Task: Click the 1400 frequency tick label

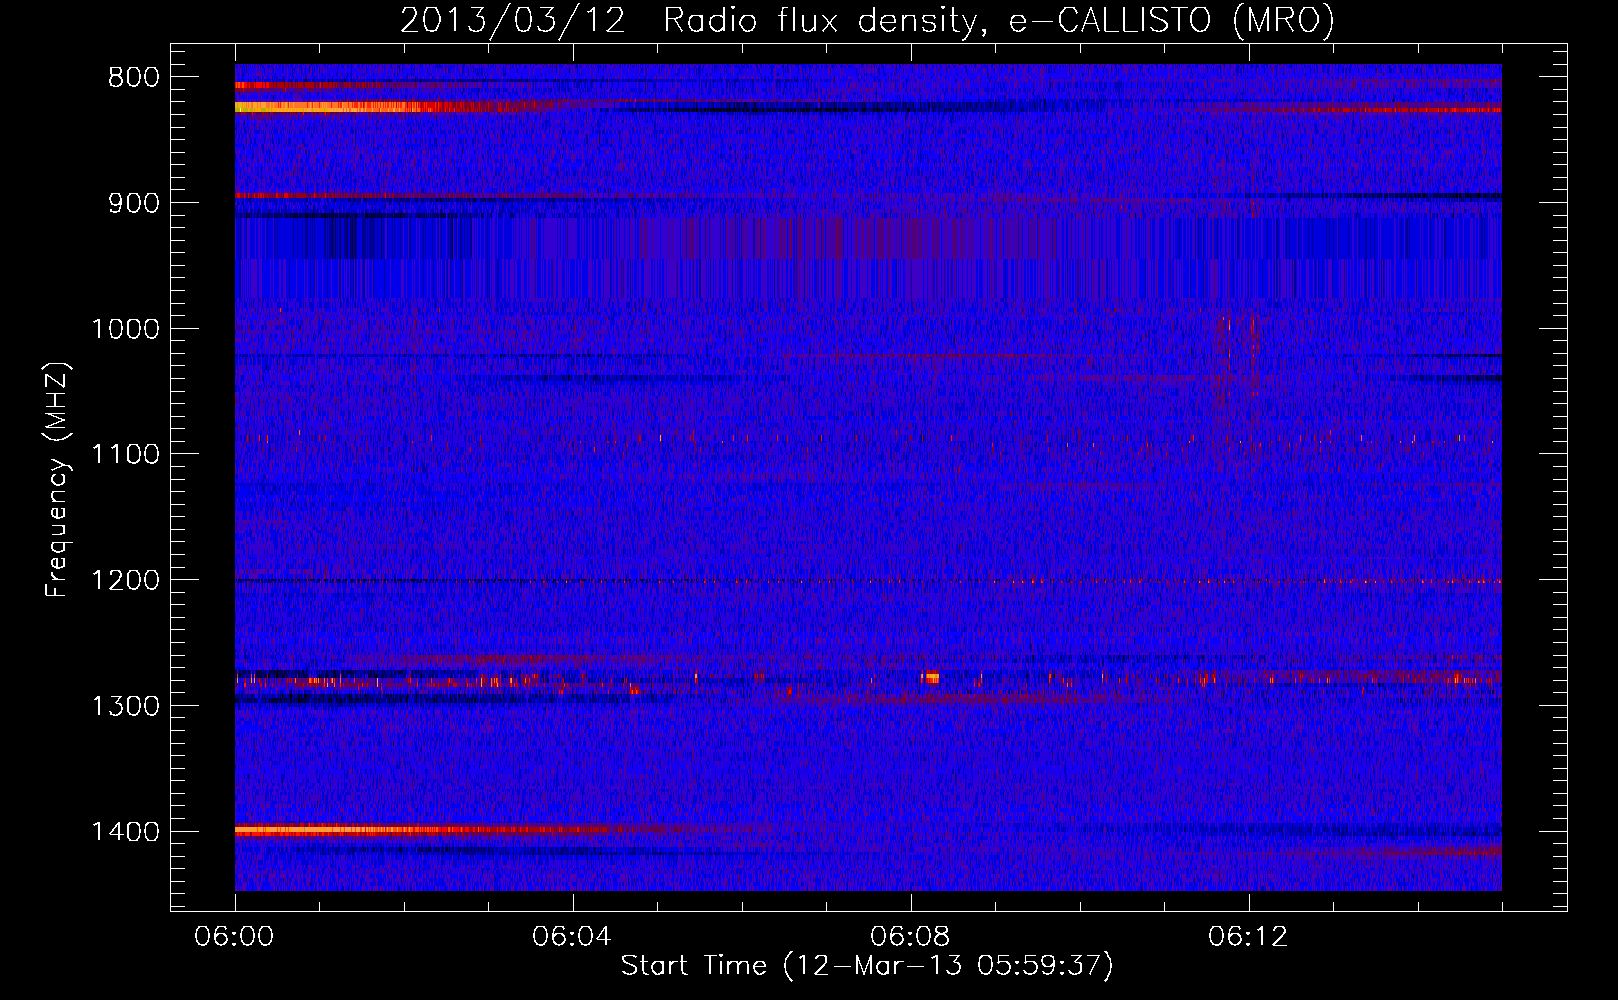Action: click(x=125, y=832)
